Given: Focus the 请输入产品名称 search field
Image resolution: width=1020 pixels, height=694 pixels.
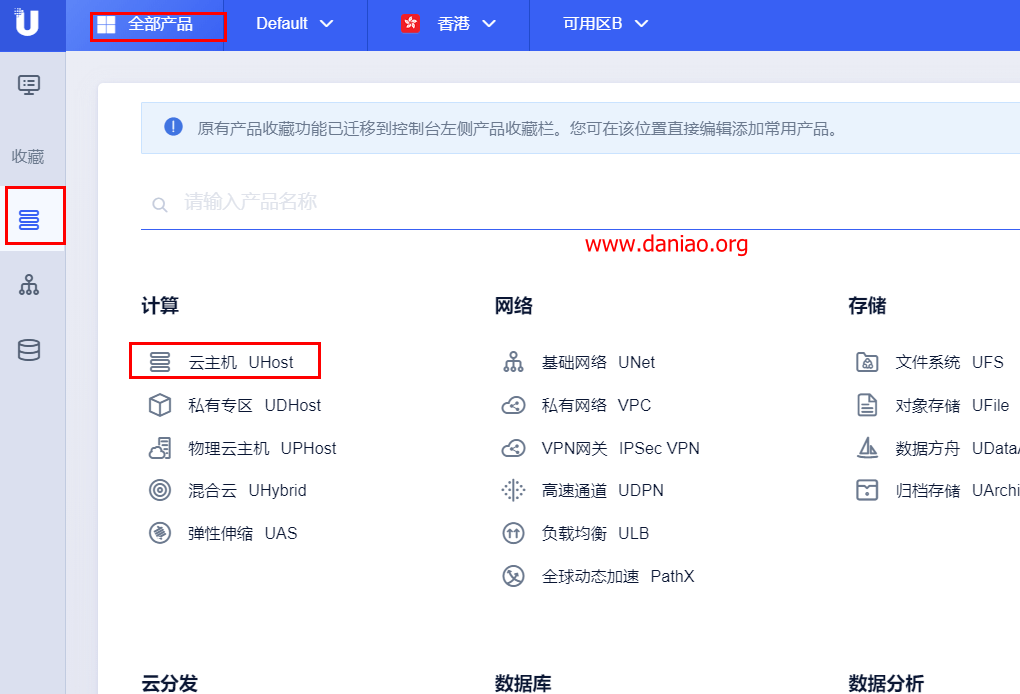Looking at the screenshot, I should click(580, 203).
